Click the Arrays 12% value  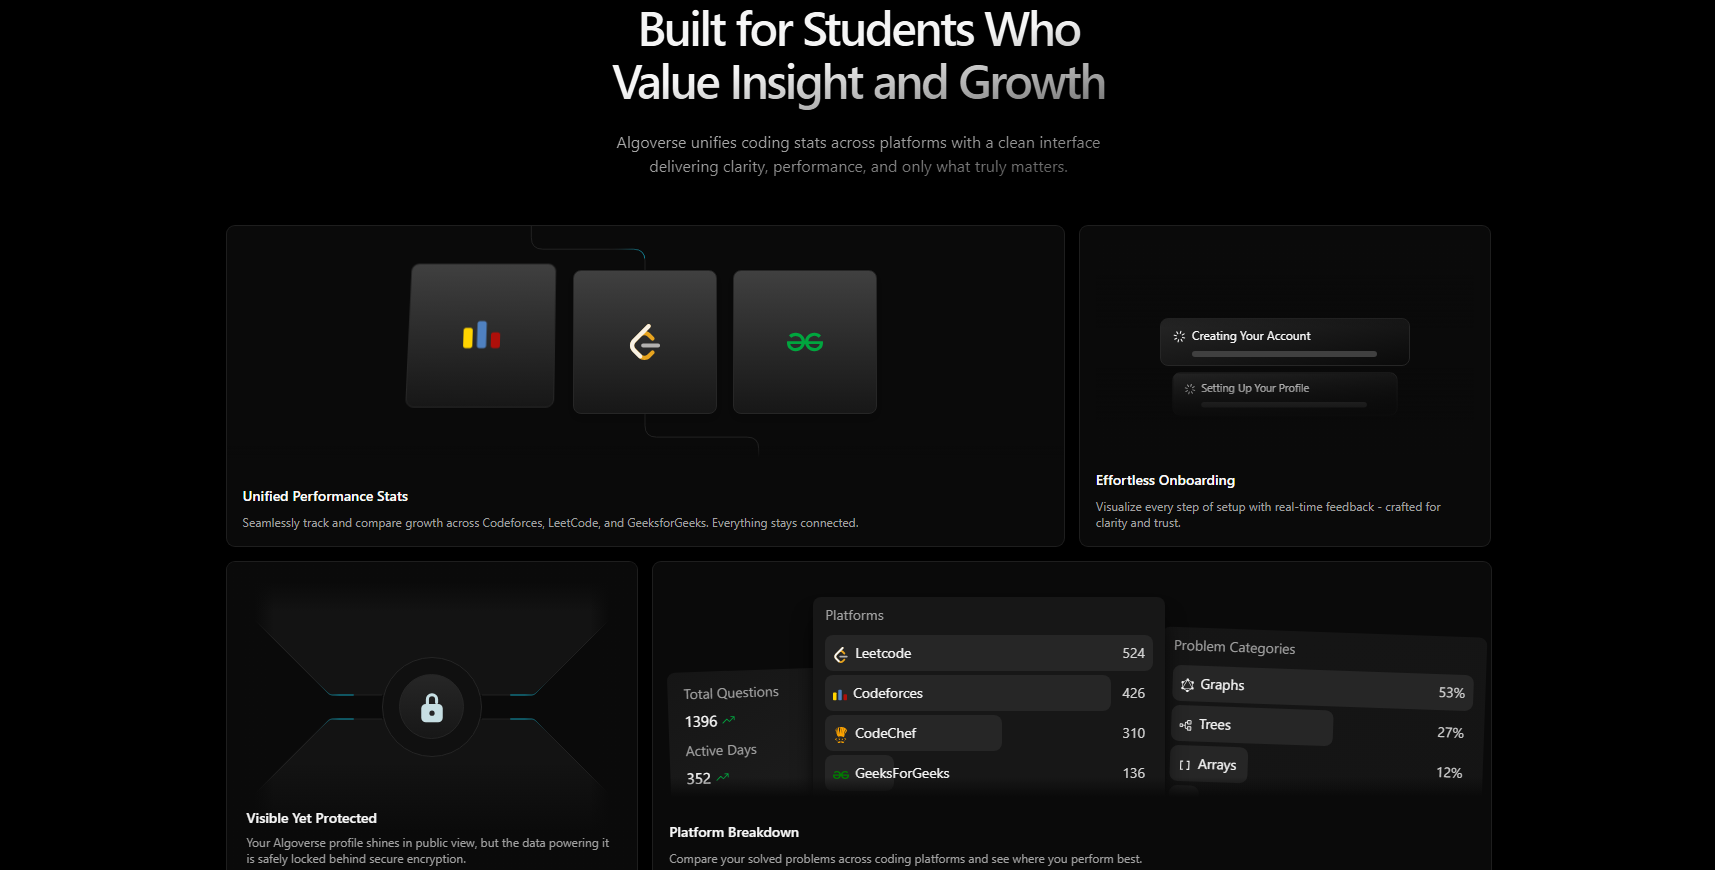tap(1449, 773)
